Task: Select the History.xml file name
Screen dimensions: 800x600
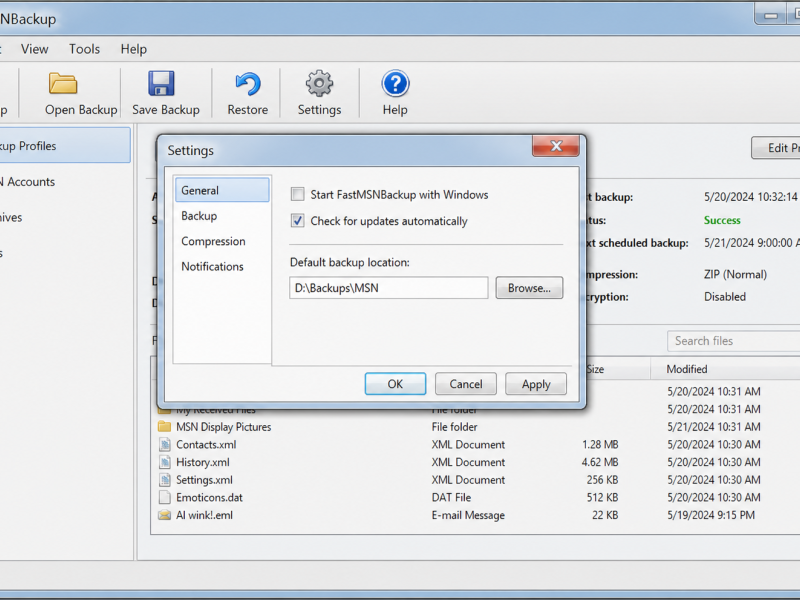Action: (203, 462)
